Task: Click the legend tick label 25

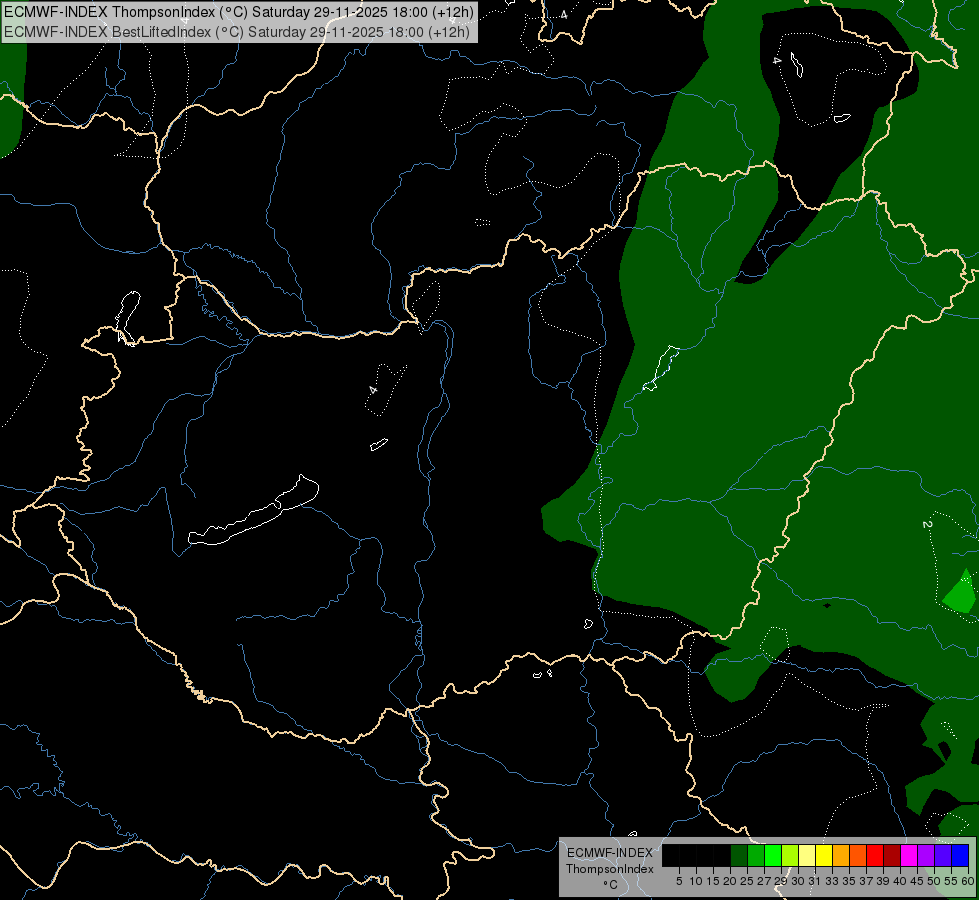Action: (747, 881)
